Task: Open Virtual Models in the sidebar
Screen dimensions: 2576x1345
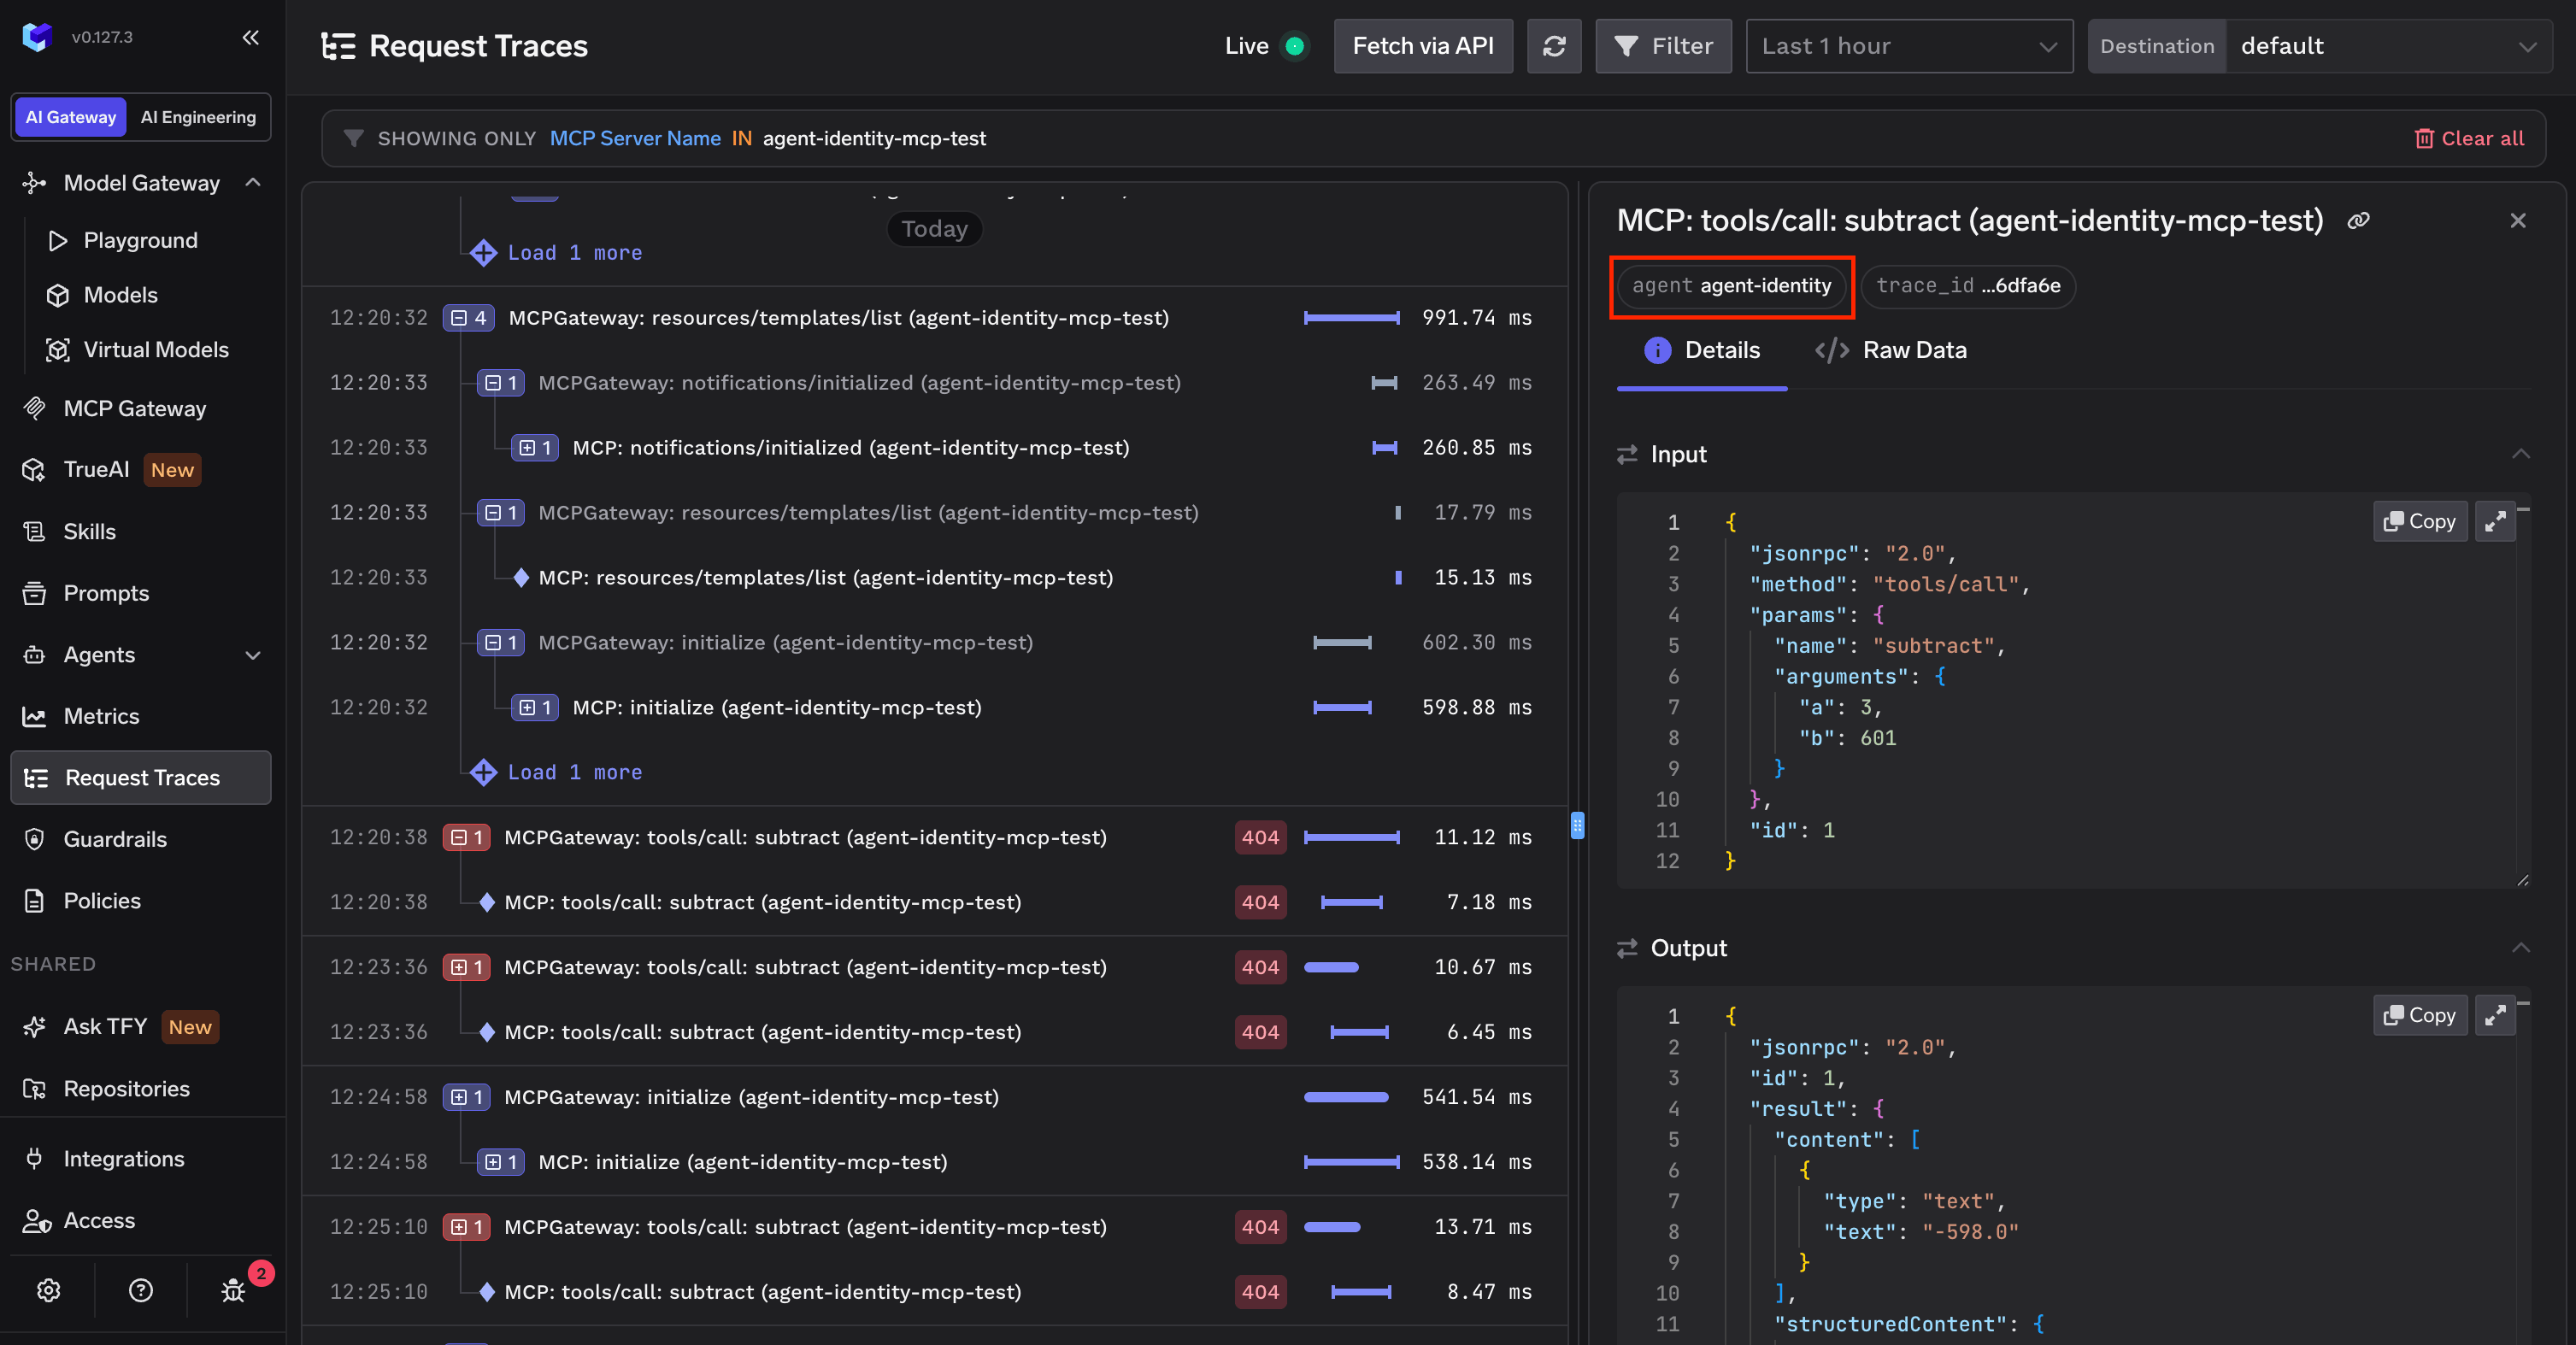Action: click(155, 350)
